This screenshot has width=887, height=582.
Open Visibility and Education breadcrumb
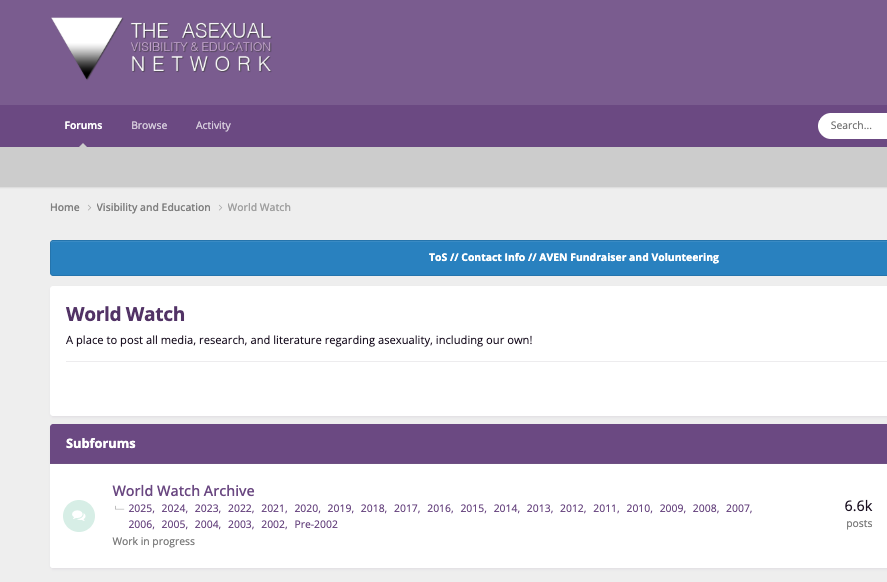153,207
